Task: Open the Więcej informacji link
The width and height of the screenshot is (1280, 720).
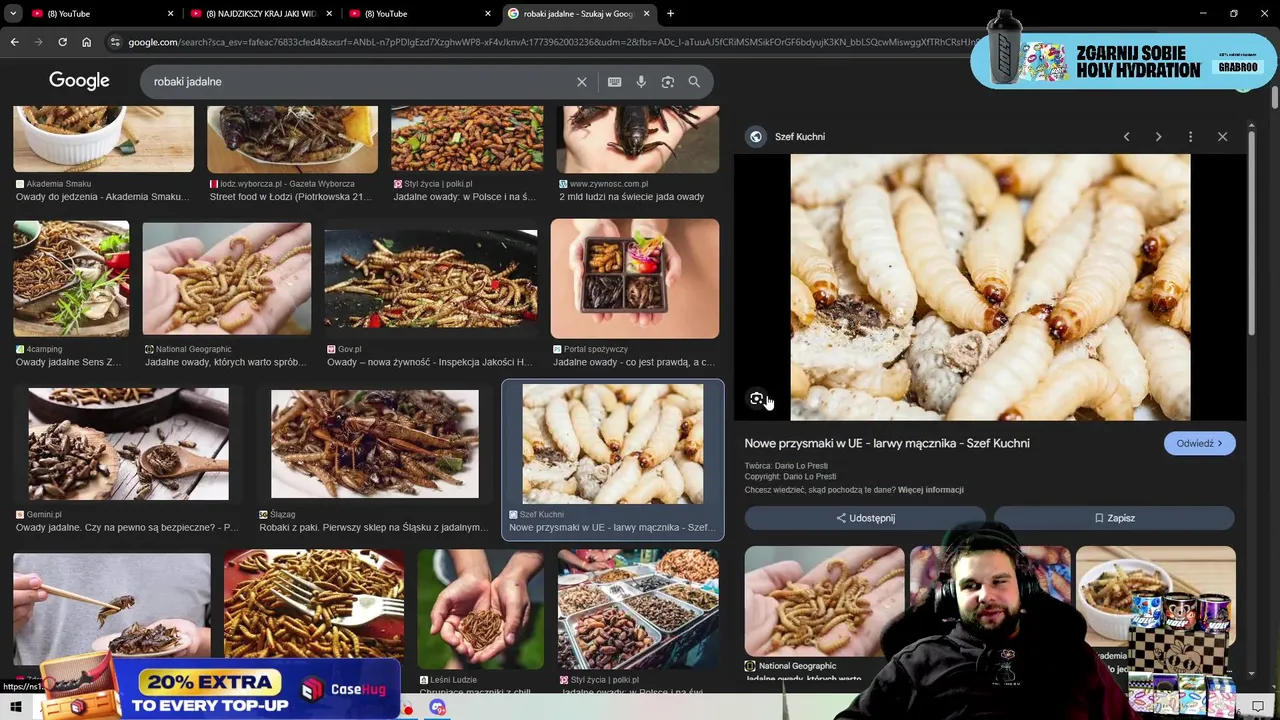Action: [x=930, y=490]
